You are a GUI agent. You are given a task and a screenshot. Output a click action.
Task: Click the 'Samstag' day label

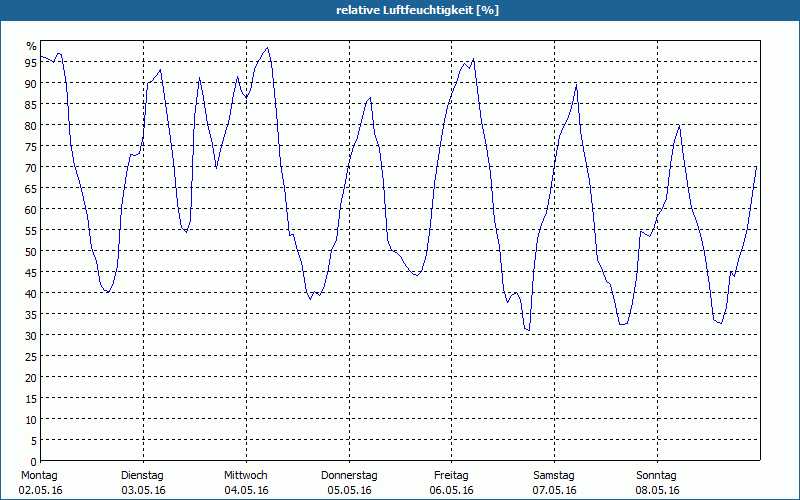pyautogui.click(x=554, y=476)
